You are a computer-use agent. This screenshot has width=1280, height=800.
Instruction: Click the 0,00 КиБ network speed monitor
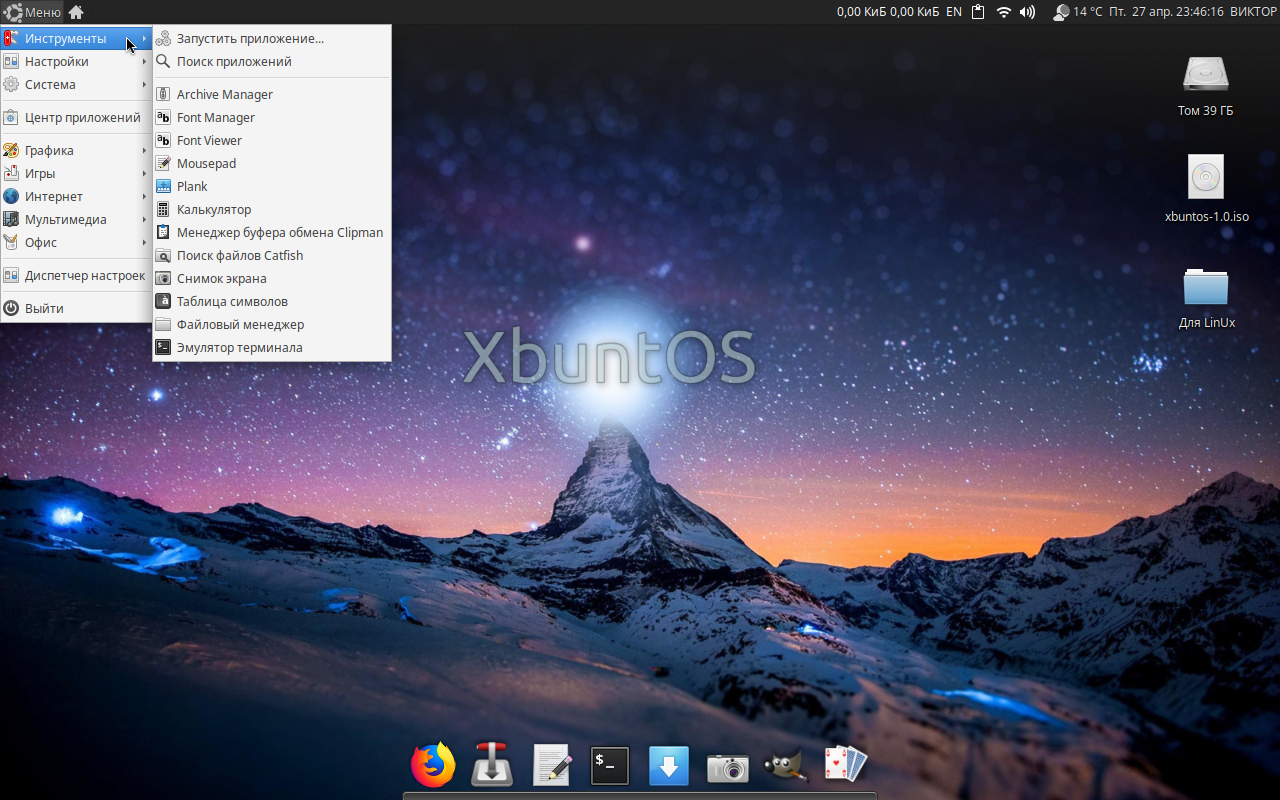point(888,12)
